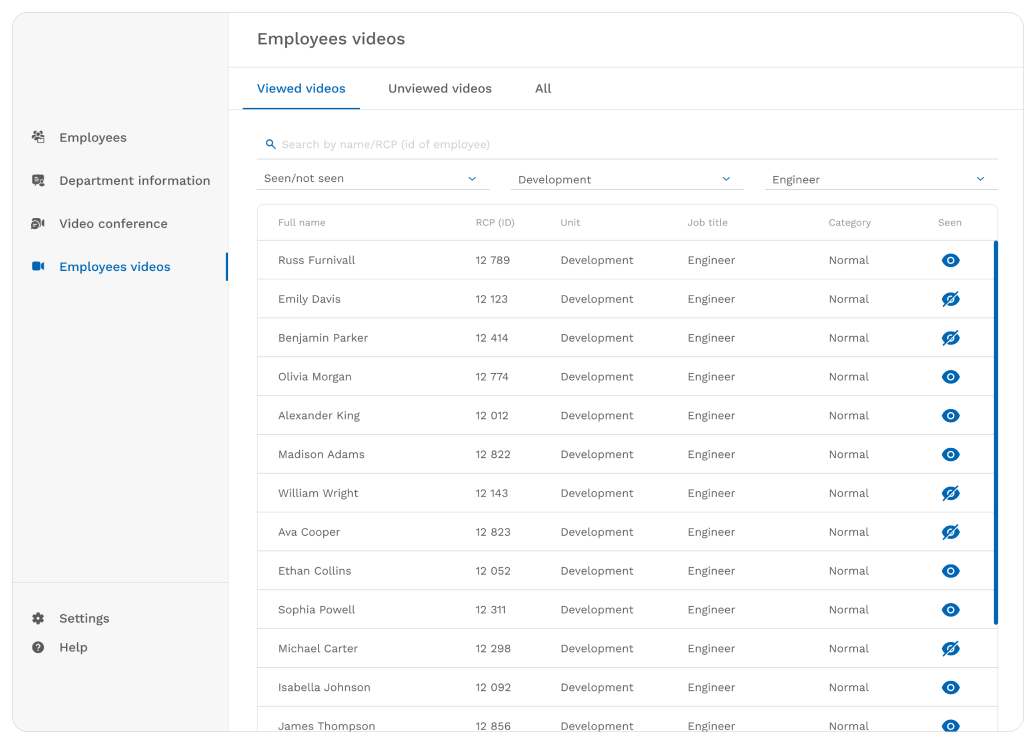Toggle the crossed-eye icon for Emily Davis
Screen dimensions: 1036x744
click(x=950, y=298)
